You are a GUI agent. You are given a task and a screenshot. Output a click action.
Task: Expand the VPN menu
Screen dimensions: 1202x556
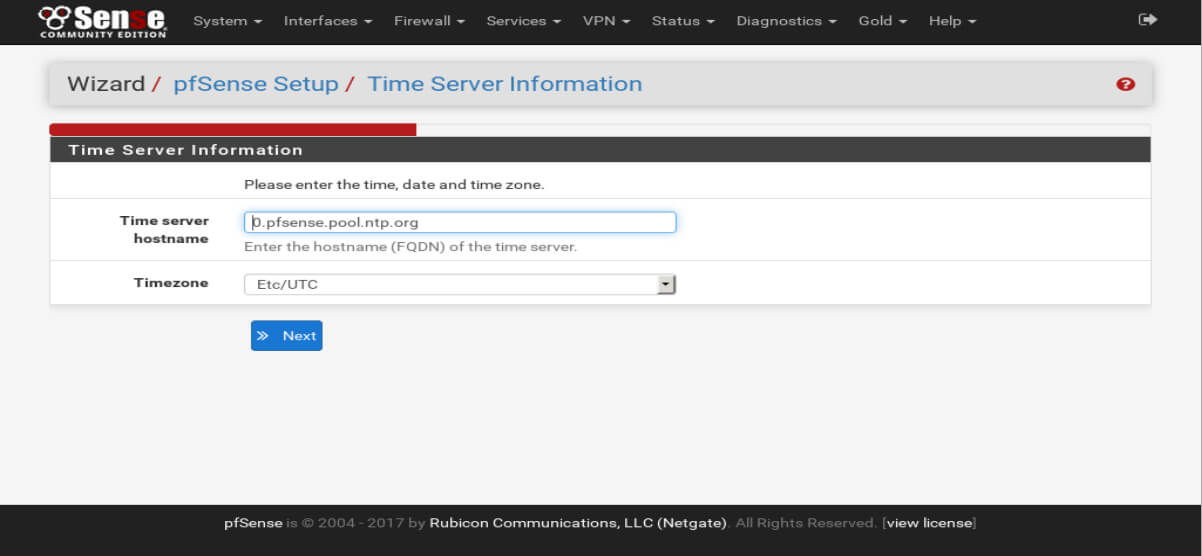click(x=606, y=21)
